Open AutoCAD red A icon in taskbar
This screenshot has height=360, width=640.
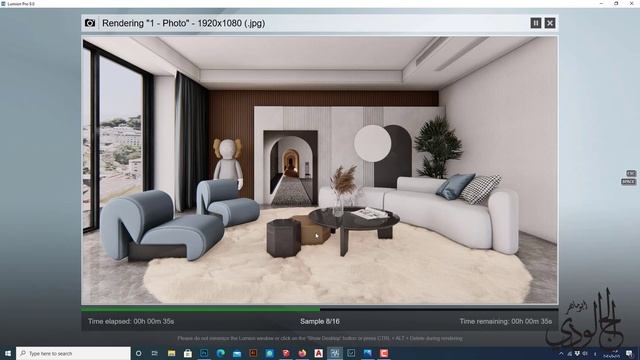coord(318,353)
